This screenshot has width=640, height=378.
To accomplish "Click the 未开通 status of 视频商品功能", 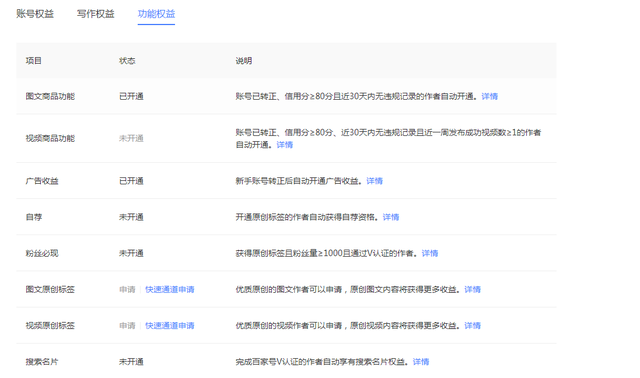I will (131, 138).
